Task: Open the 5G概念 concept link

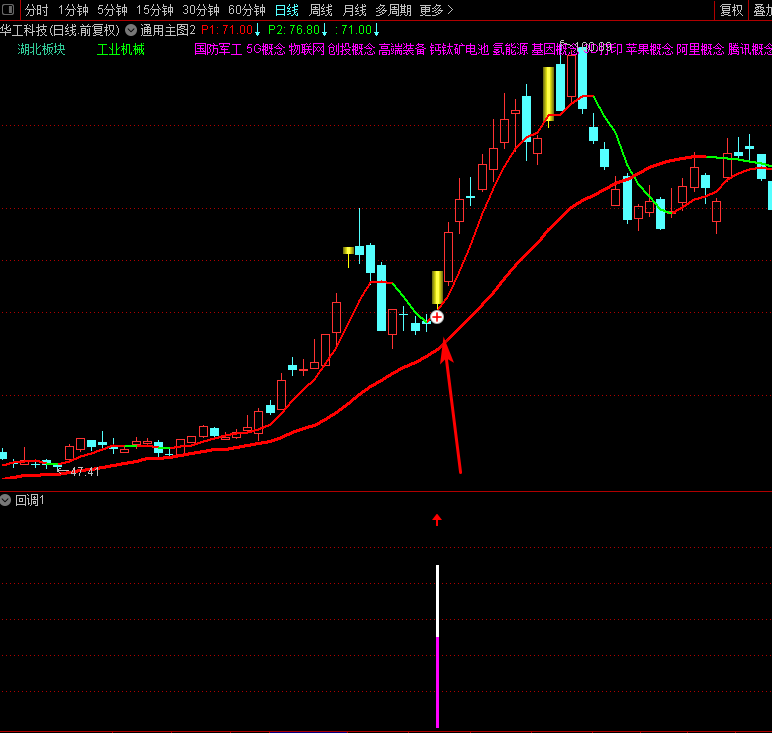Action: pos(266,49)
